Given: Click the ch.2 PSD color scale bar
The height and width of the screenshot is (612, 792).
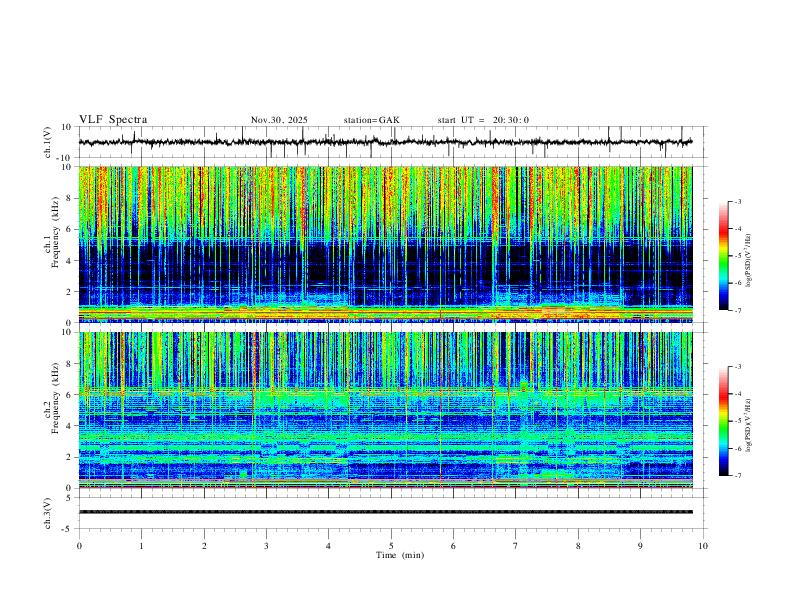Looking at the screenshot, I should point(723,421).
